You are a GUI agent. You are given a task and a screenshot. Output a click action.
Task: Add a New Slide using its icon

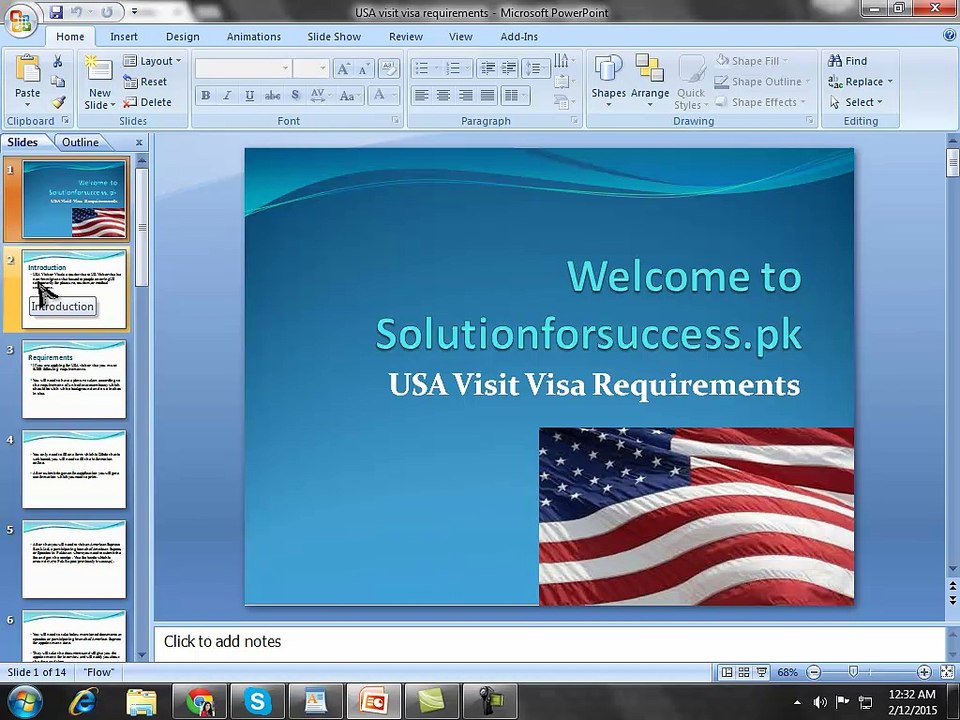point(99,69)
